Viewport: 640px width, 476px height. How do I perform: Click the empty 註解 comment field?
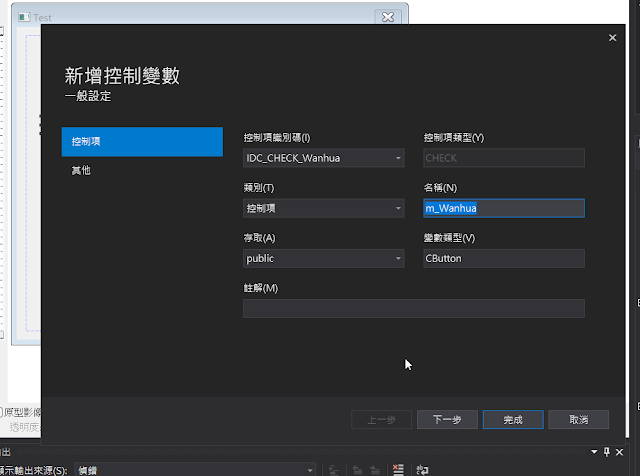[413, 309]
